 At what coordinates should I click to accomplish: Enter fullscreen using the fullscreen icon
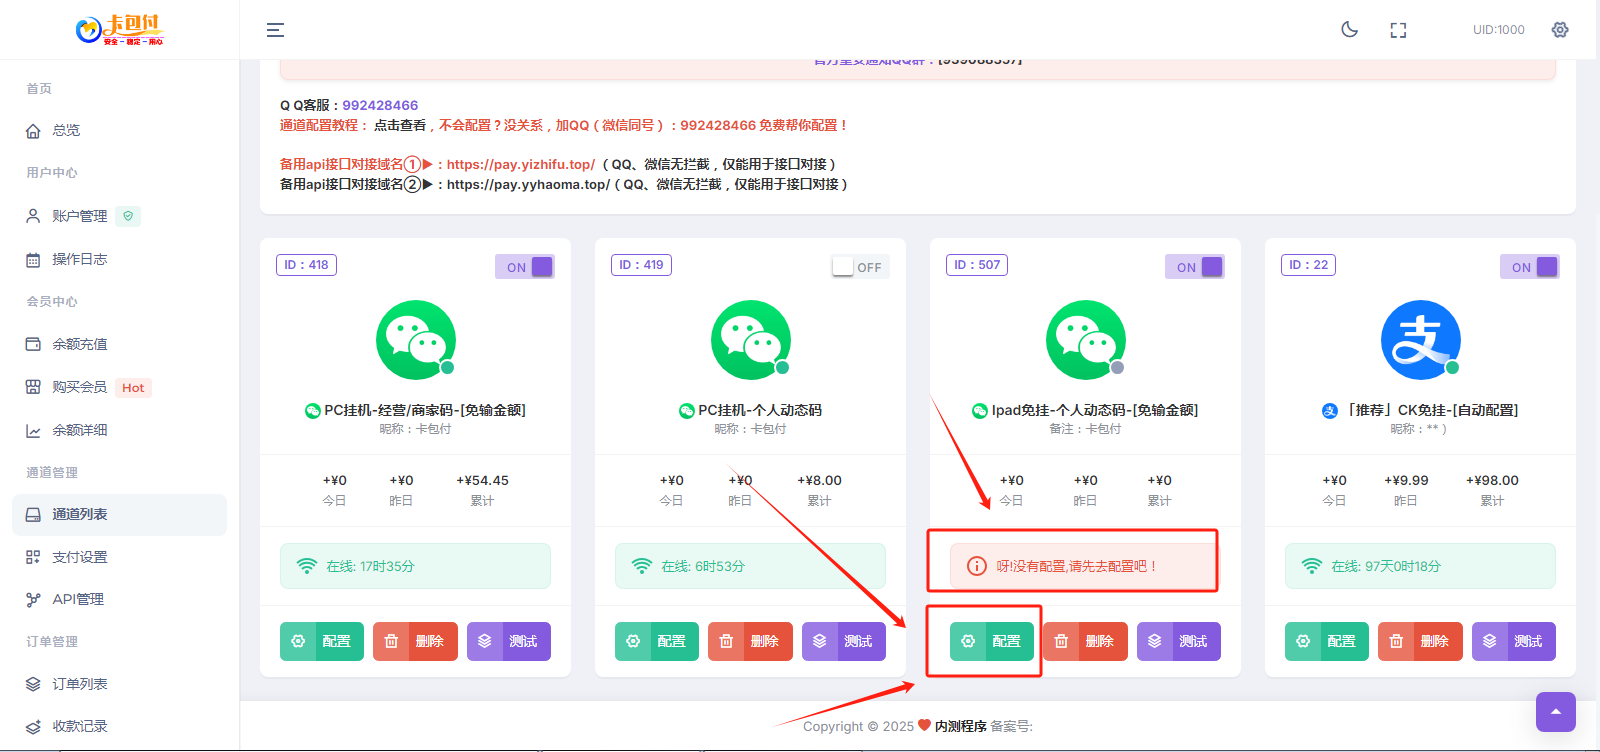pos(1398,30)
